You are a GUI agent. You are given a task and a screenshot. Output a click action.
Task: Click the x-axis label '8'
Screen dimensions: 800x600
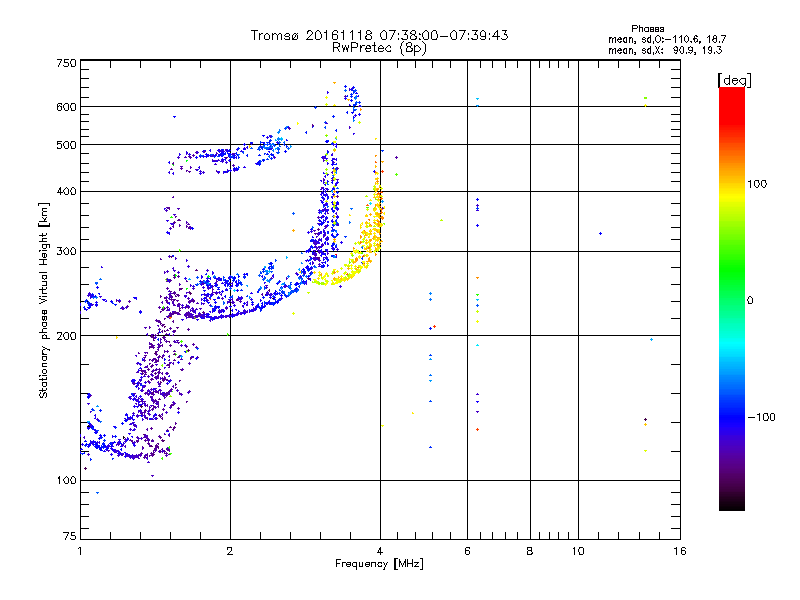pos(530,551)
